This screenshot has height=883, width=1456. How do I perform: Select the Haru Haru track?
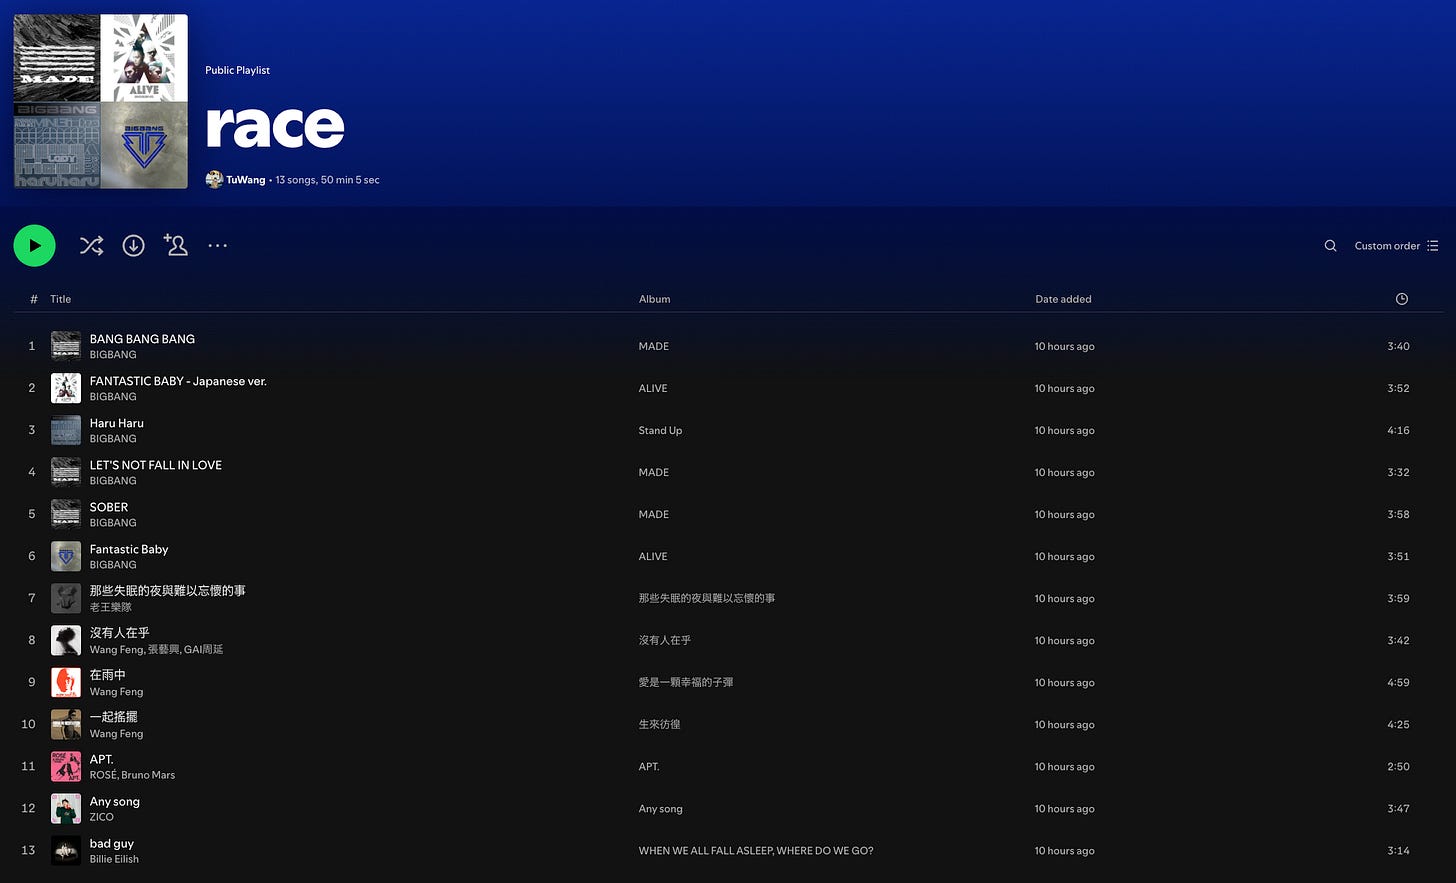tap(117, 423)
